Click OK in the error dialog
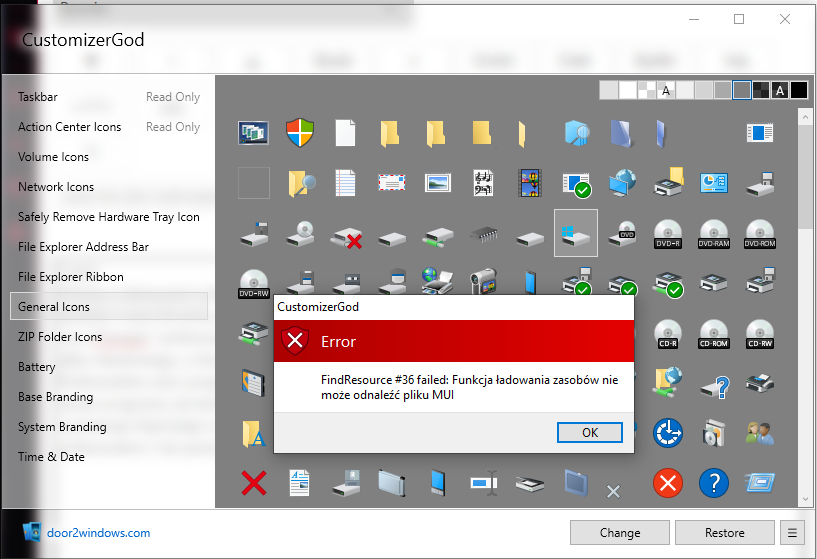Screen dimensions: 817x559 tap(590, 432)
